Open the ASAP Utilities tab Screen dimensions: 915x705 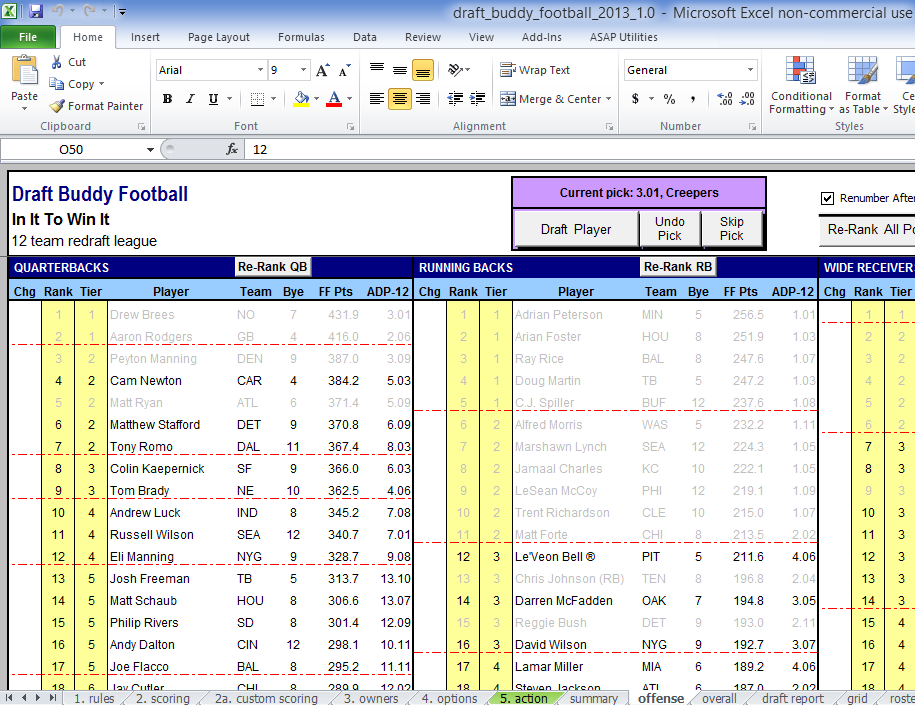click(x=623, y=37)
